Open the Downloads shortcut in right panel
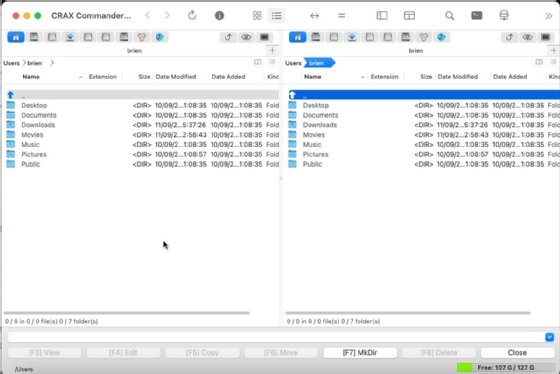Viewport: 560px width, 374px height. (351, 37)
